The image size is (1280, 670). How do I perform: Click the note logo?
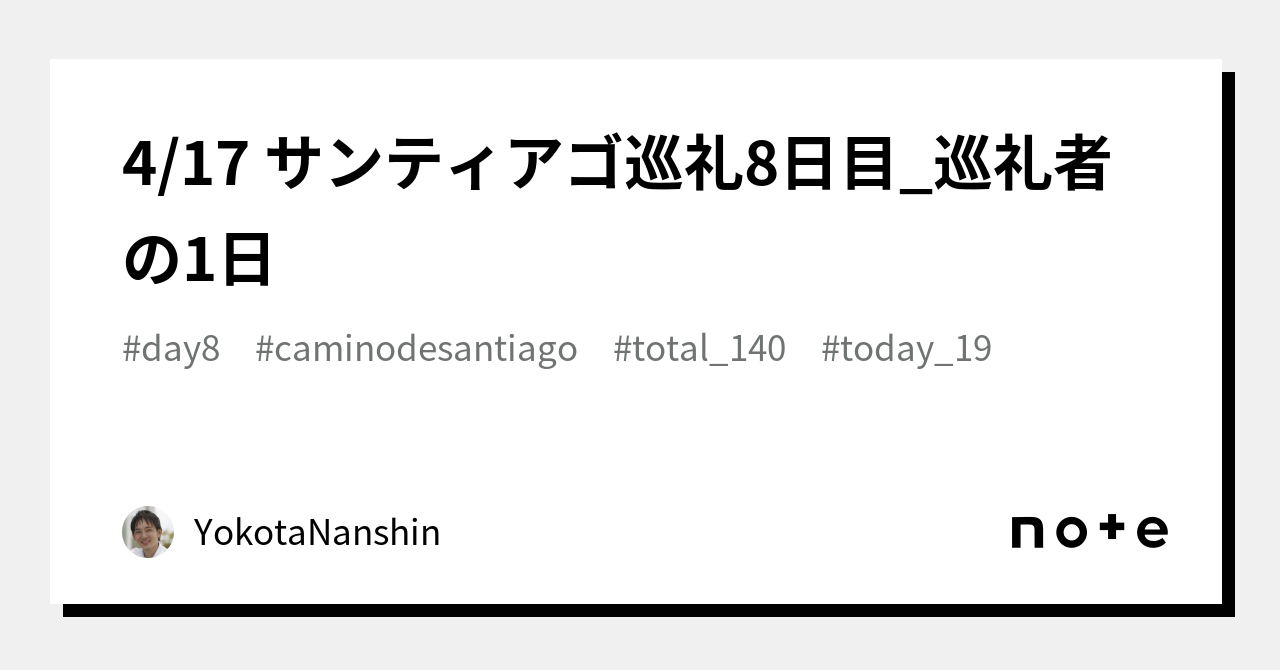(x=1089, y=531)
